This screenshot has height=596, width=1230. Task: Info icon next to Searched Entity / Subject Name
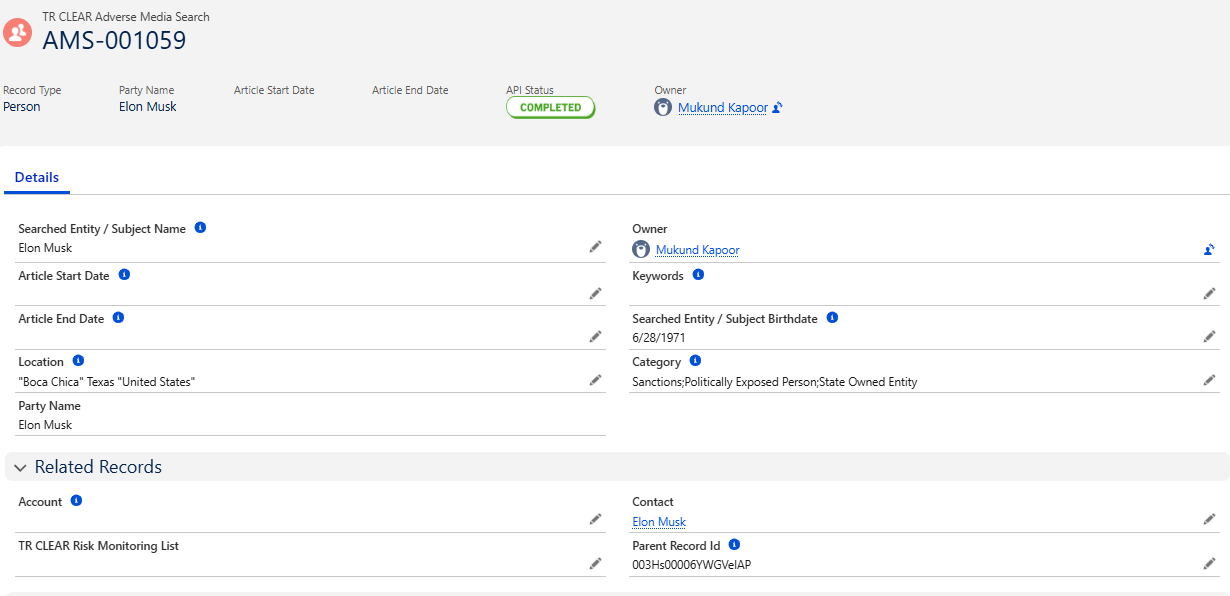[200, 228]
